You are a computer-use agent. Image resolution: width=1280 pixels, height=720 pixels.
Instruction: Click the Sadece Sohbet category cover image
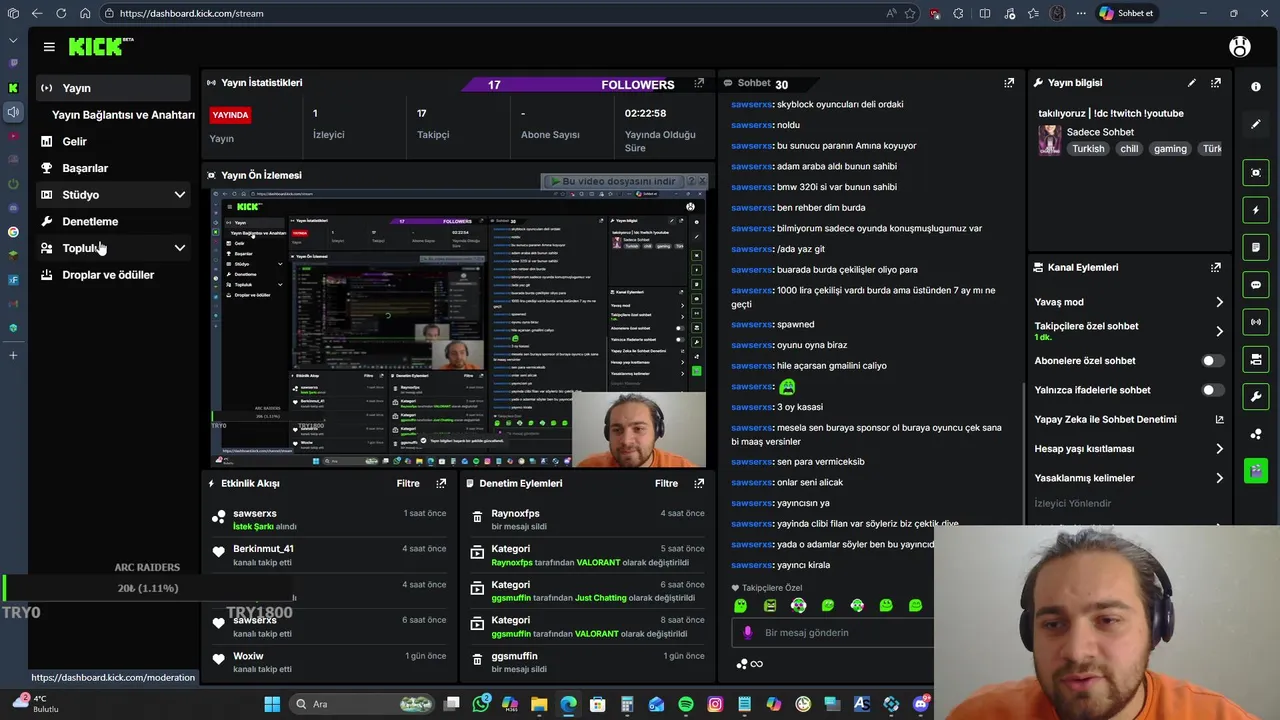coord(1049,140)
